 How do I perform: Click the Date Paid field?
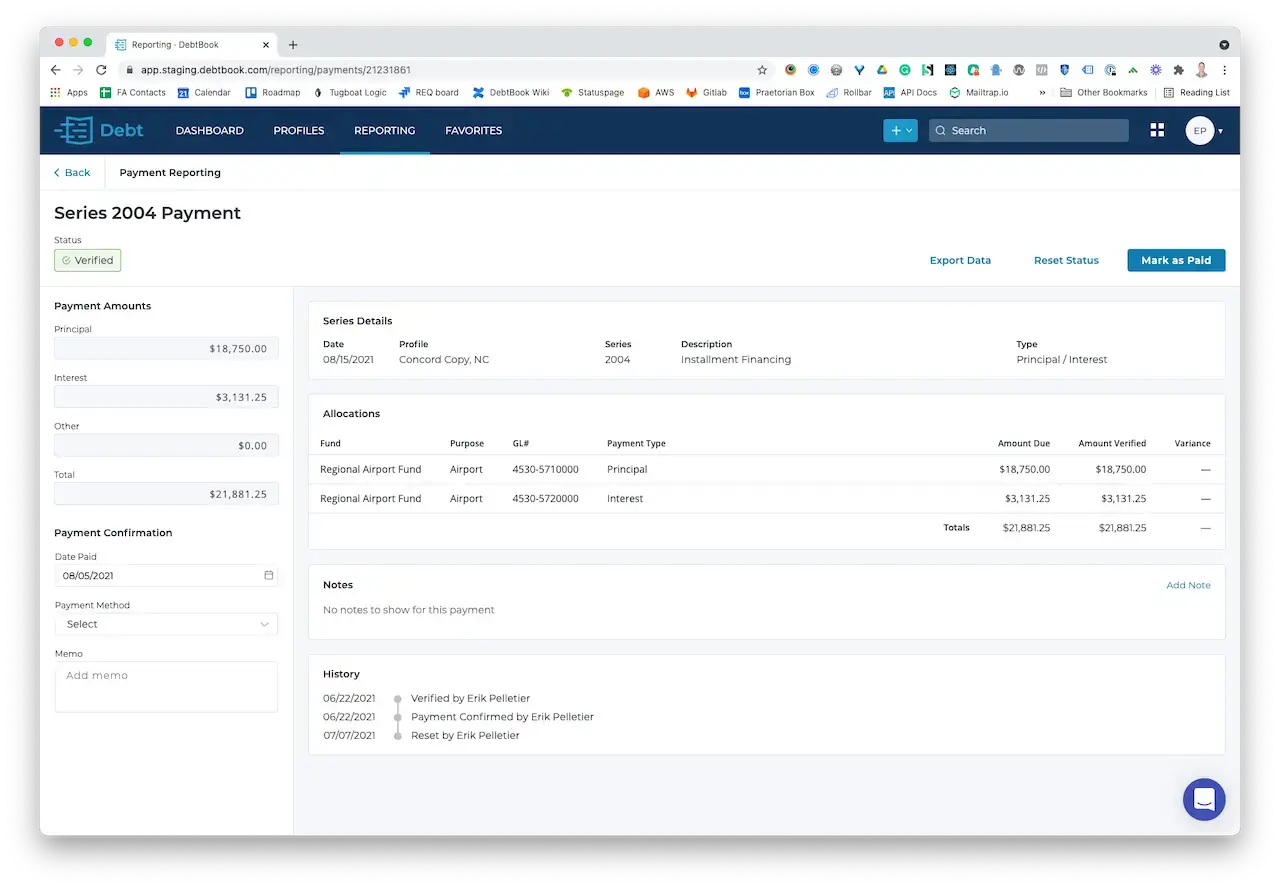[166, 575]
